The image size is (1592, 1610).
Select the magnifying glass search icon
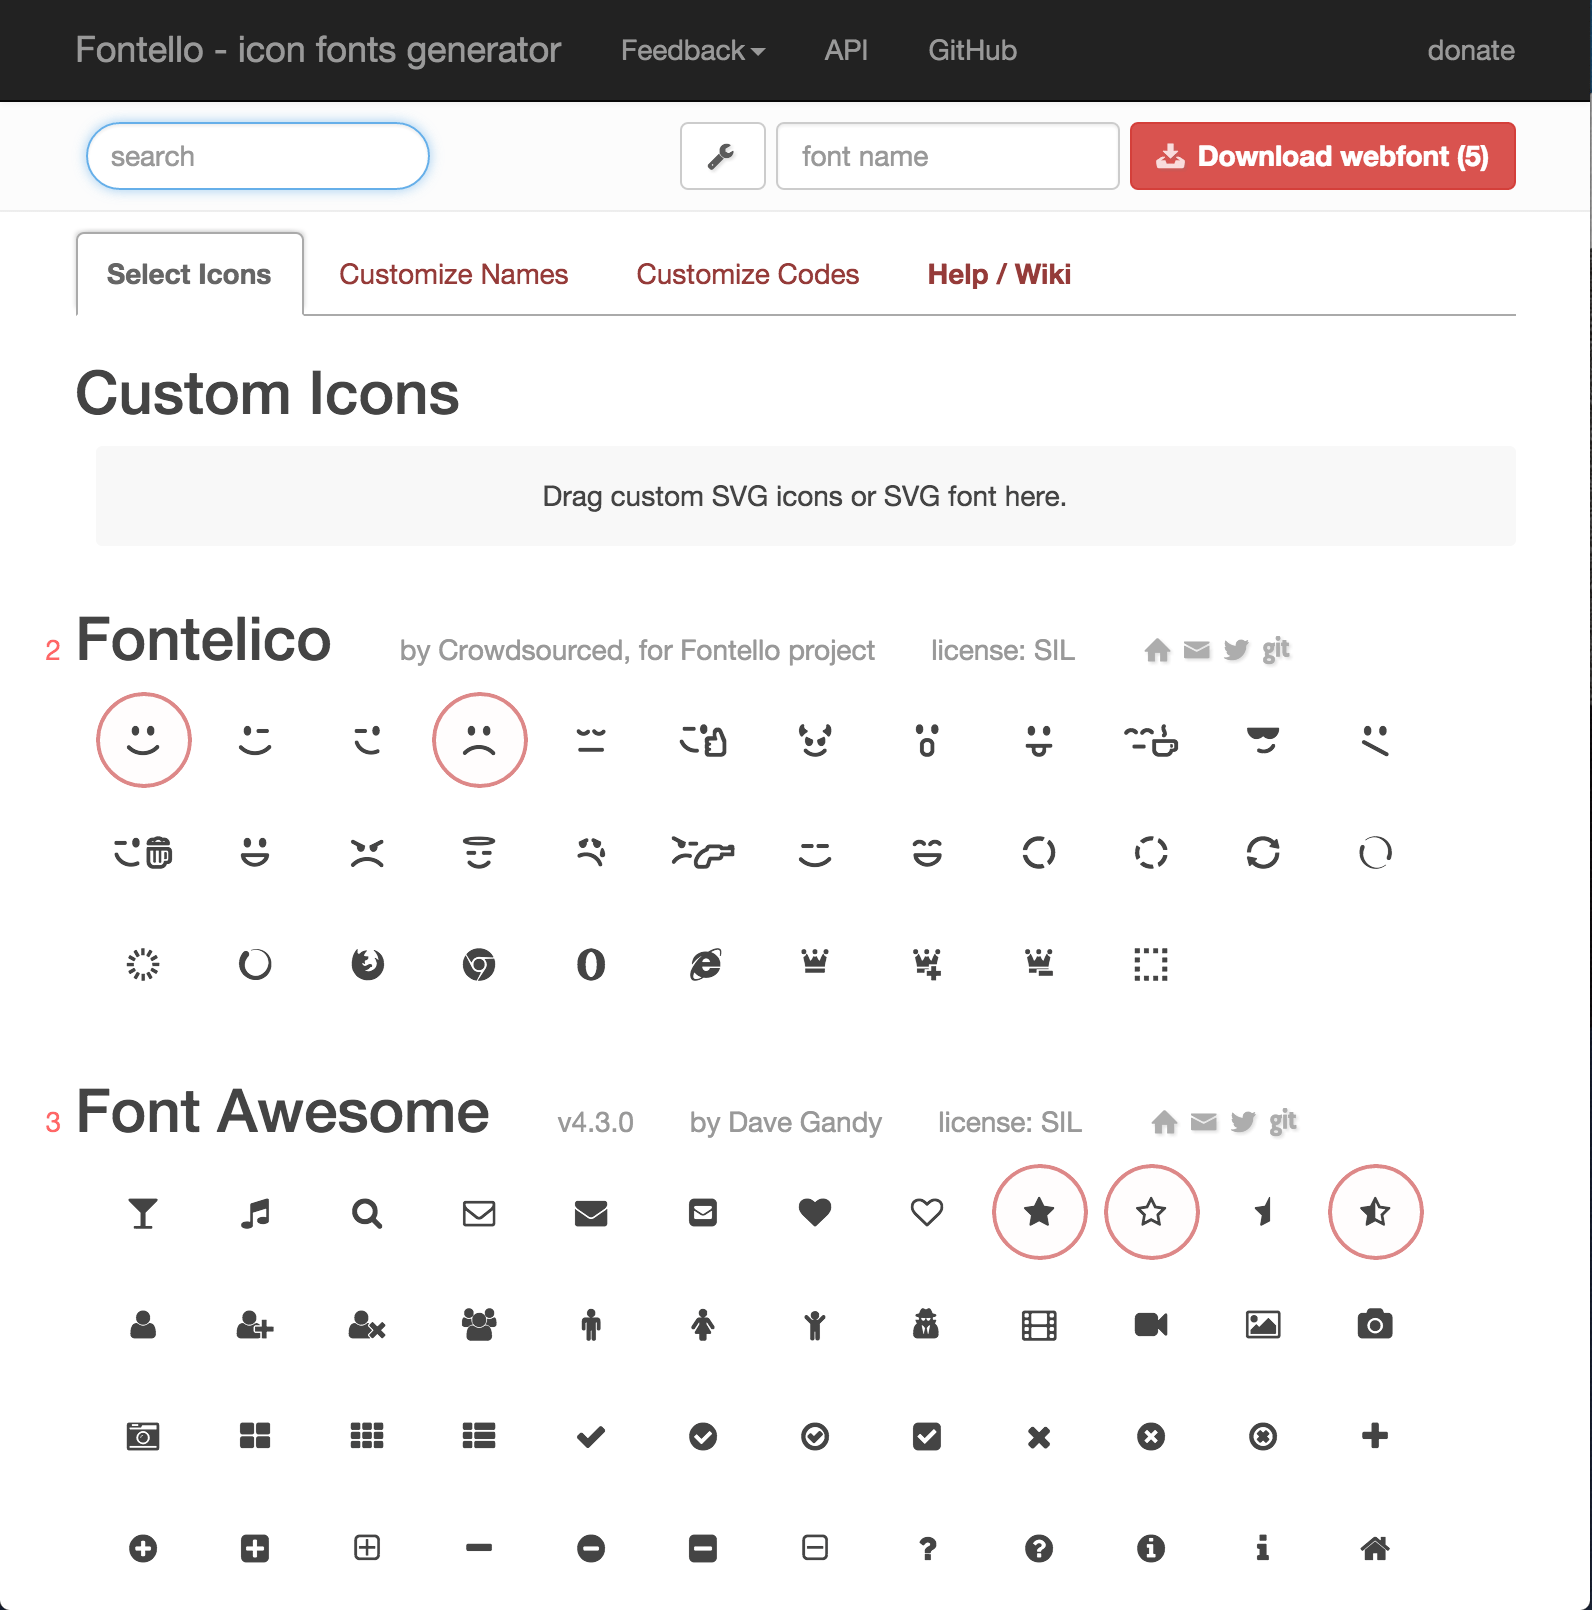[x=367, y=1212]
